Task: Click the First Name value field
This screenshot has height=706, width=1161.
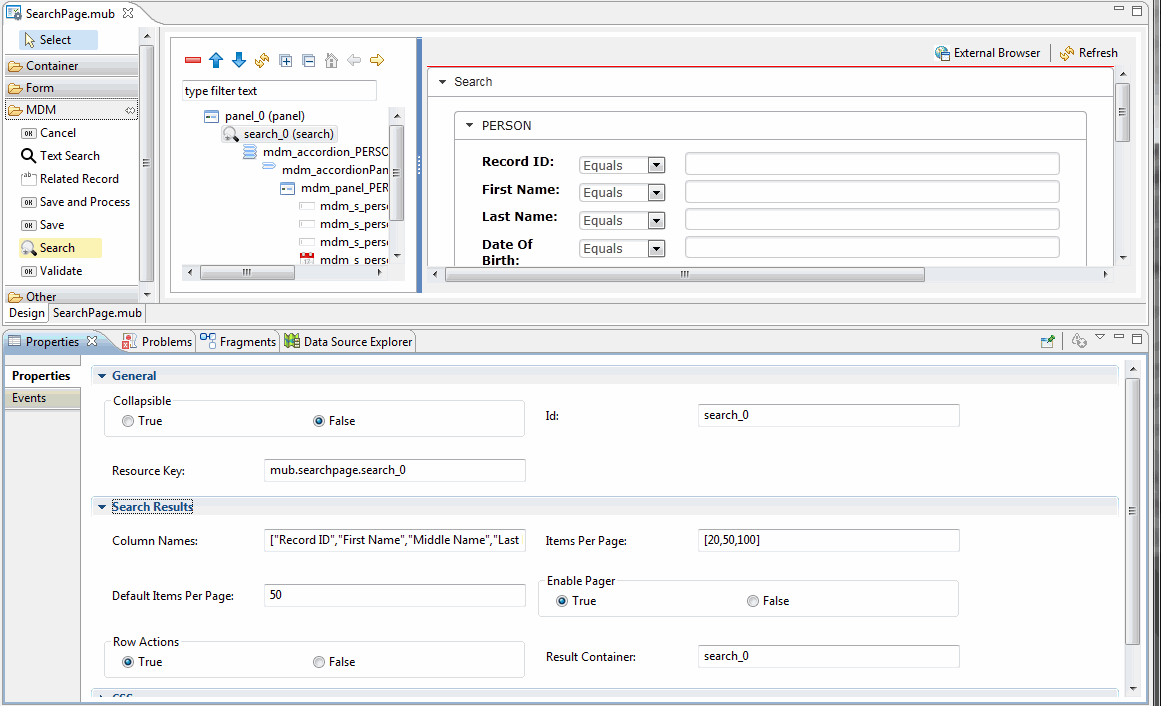Action: (x=872, y=191)
